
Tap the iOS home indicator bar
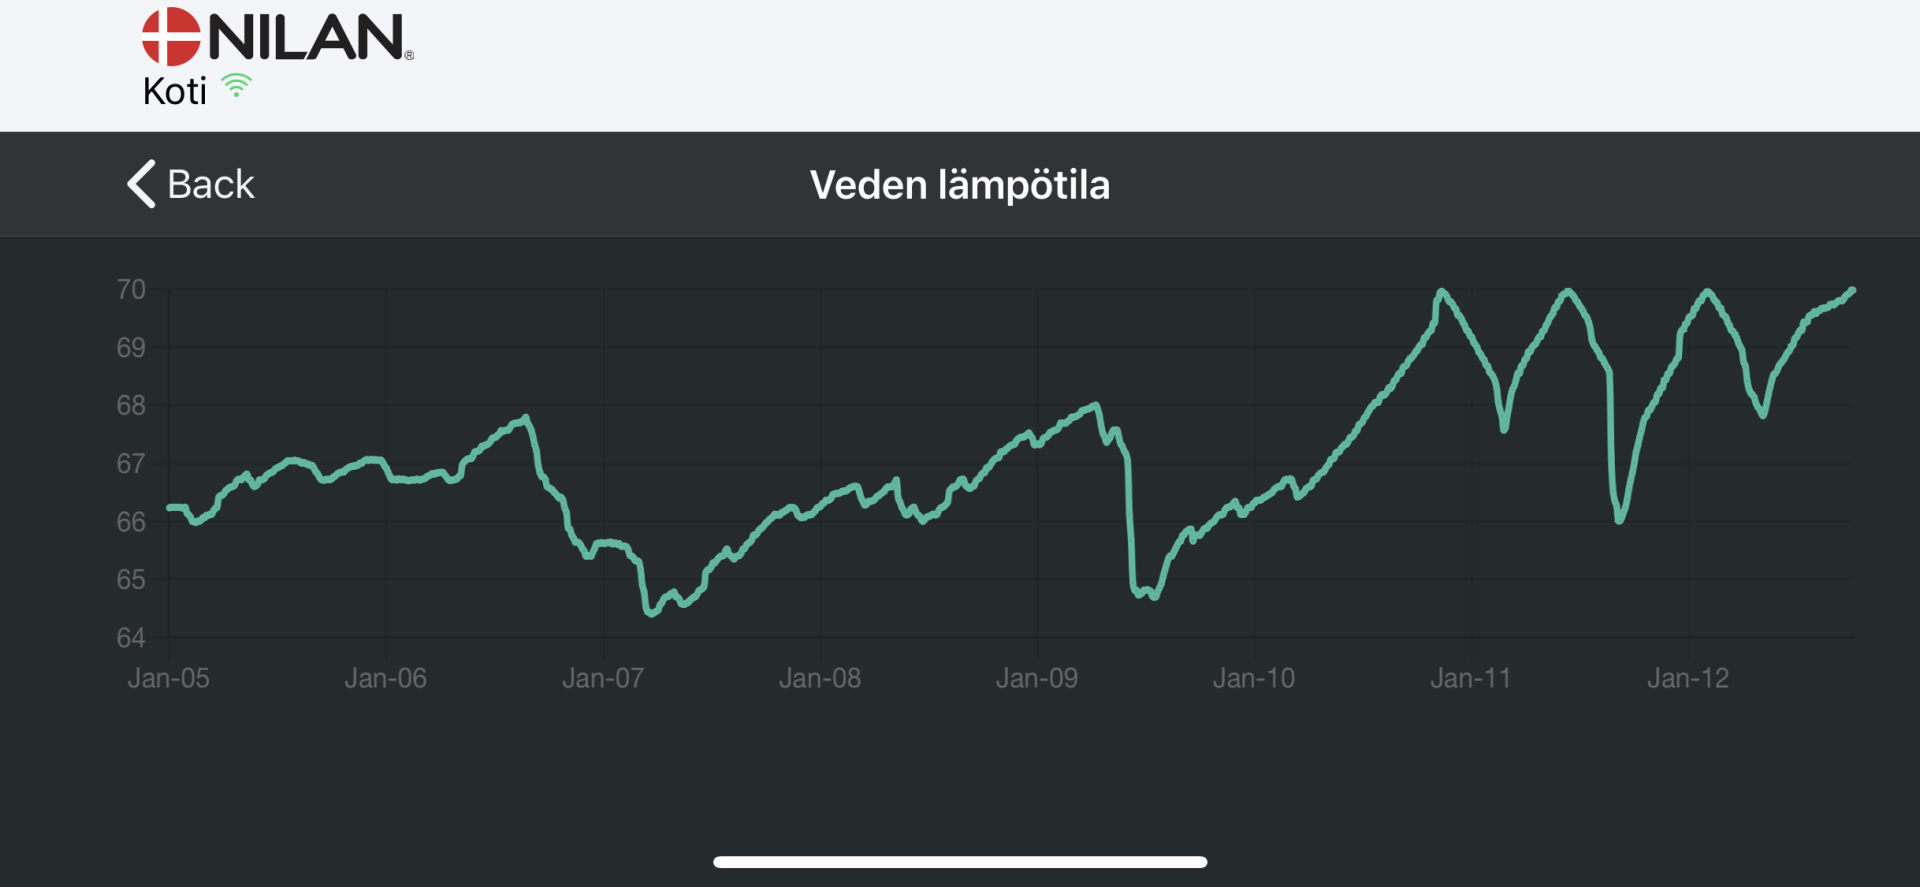pyautogui.click(x=959, y=862)
